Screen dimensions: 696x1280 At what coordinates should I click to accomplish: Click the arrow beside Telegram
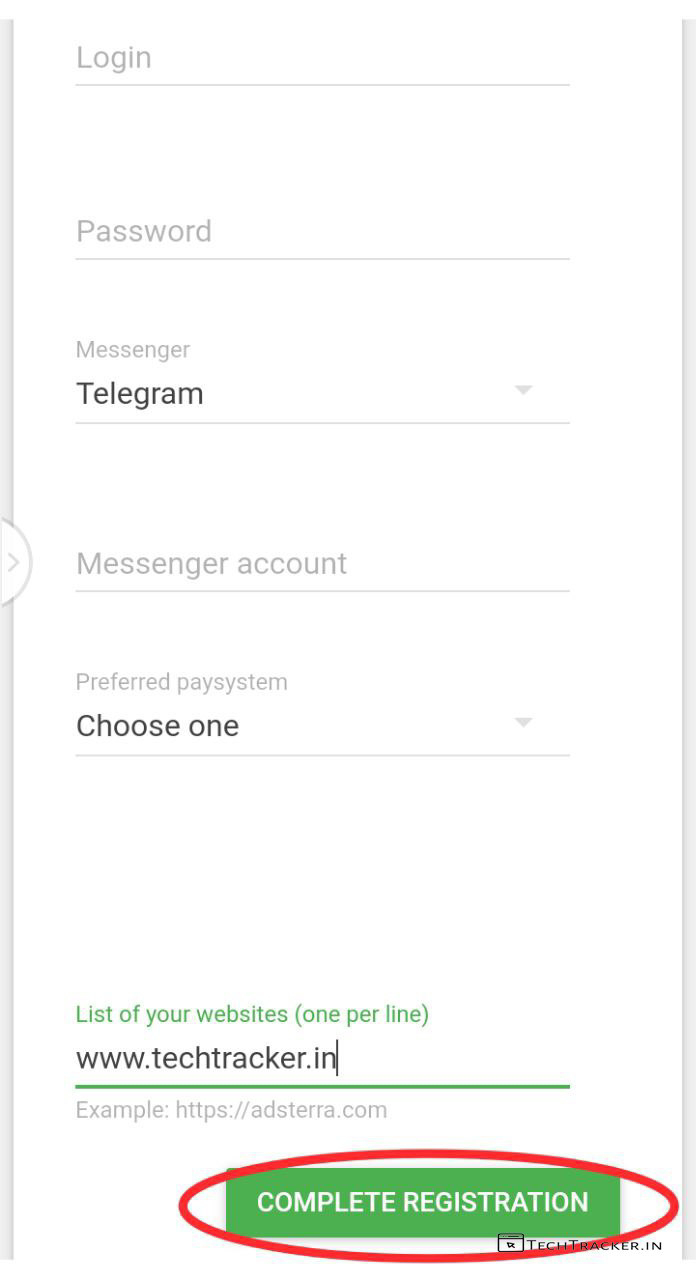(x=523, y=390)
